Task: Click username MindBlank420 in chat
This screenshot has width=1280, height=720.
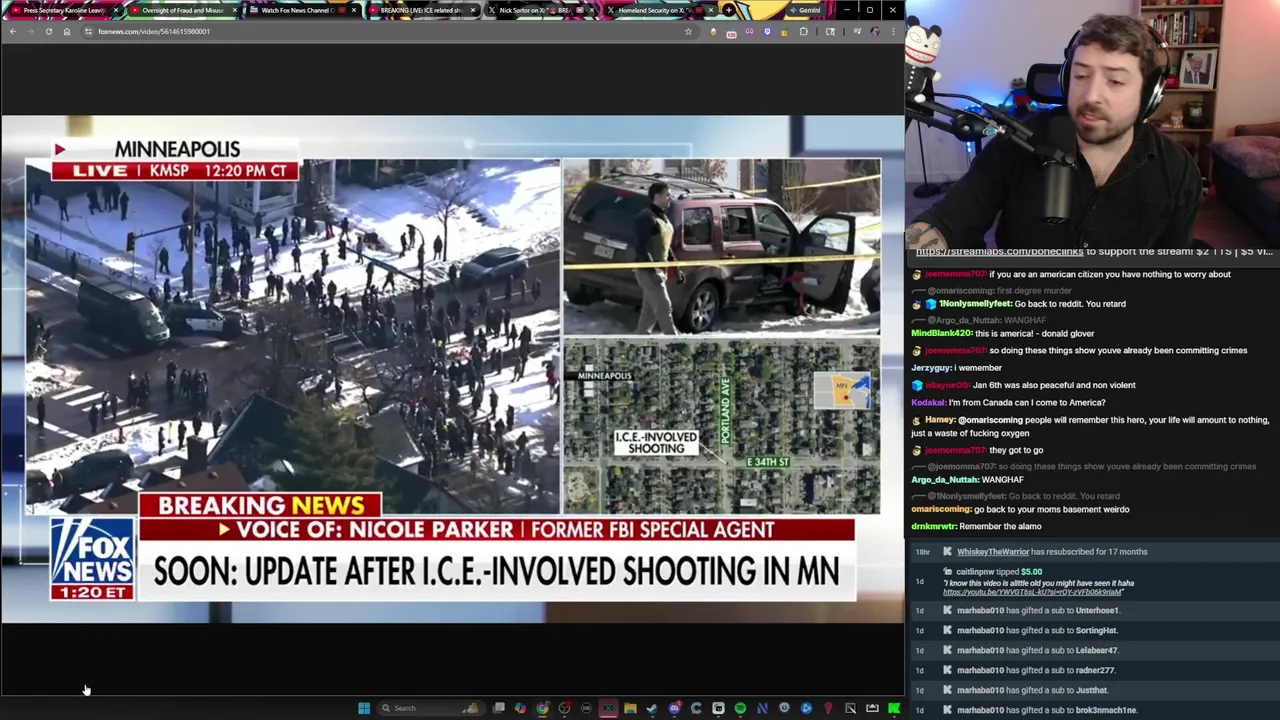Action: (940, 333)
